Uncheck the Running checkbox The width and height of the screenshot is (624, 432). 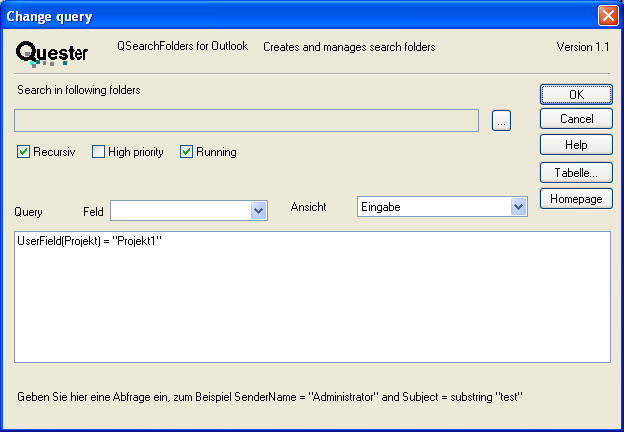(186, 152)
